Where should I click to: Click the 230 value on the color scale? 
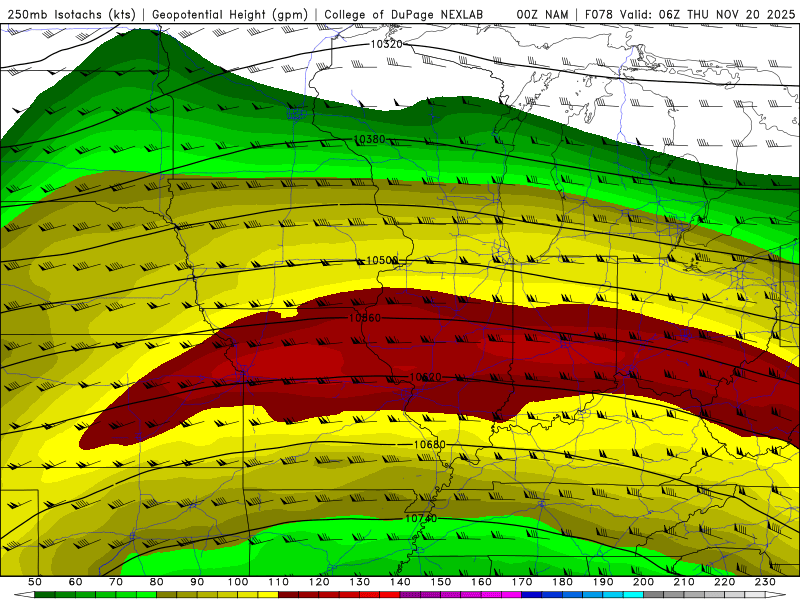(765, 582)
